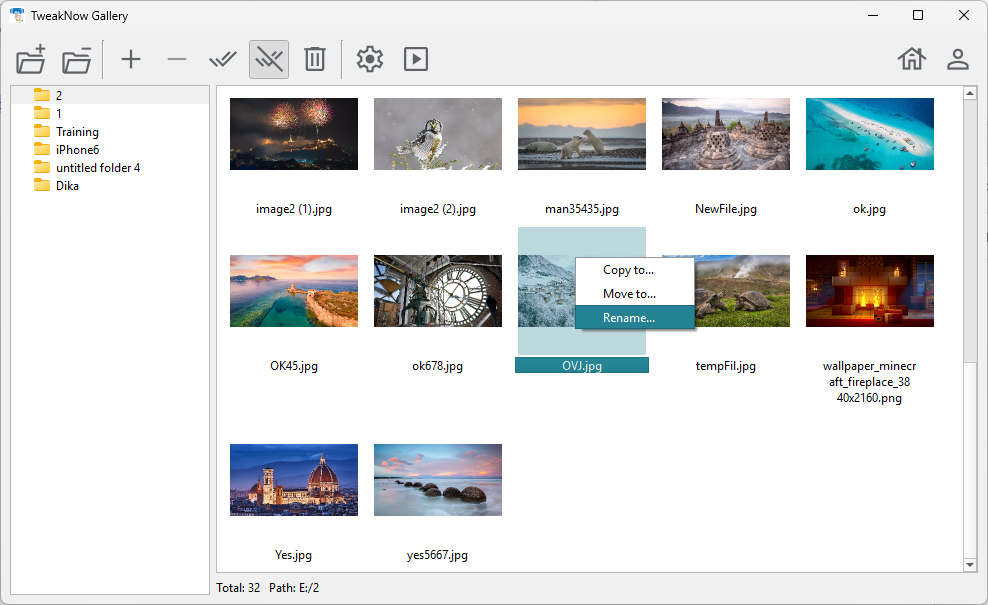The height and width of the screenshot is (605, 988).
Task: Go to home using the house icon
Action: coord(912,59)
